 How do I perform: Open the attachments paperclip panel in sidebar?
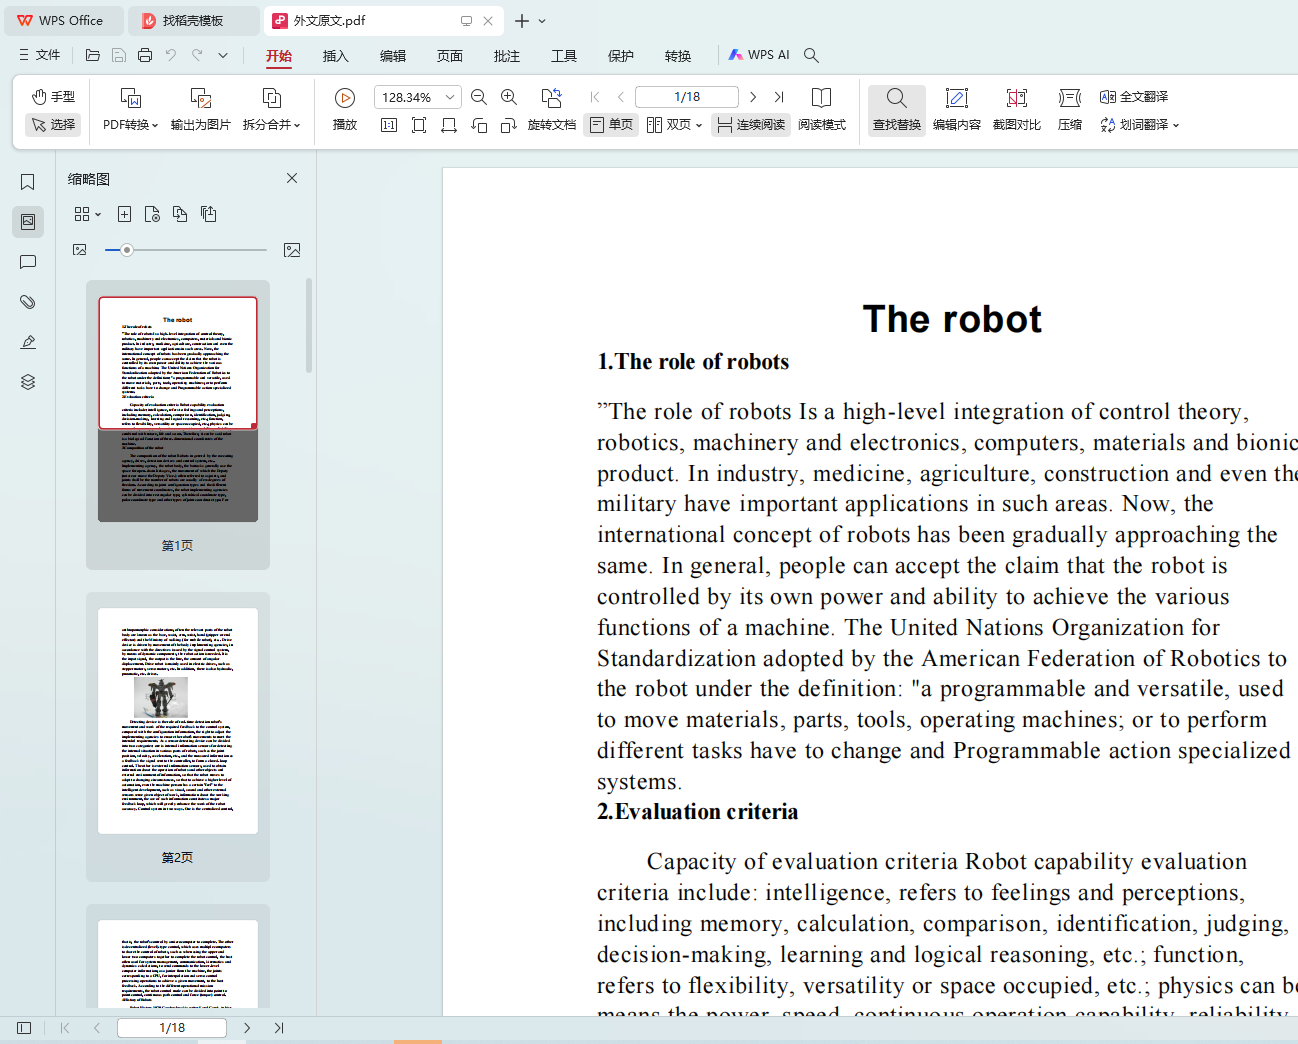pos(28,302)
